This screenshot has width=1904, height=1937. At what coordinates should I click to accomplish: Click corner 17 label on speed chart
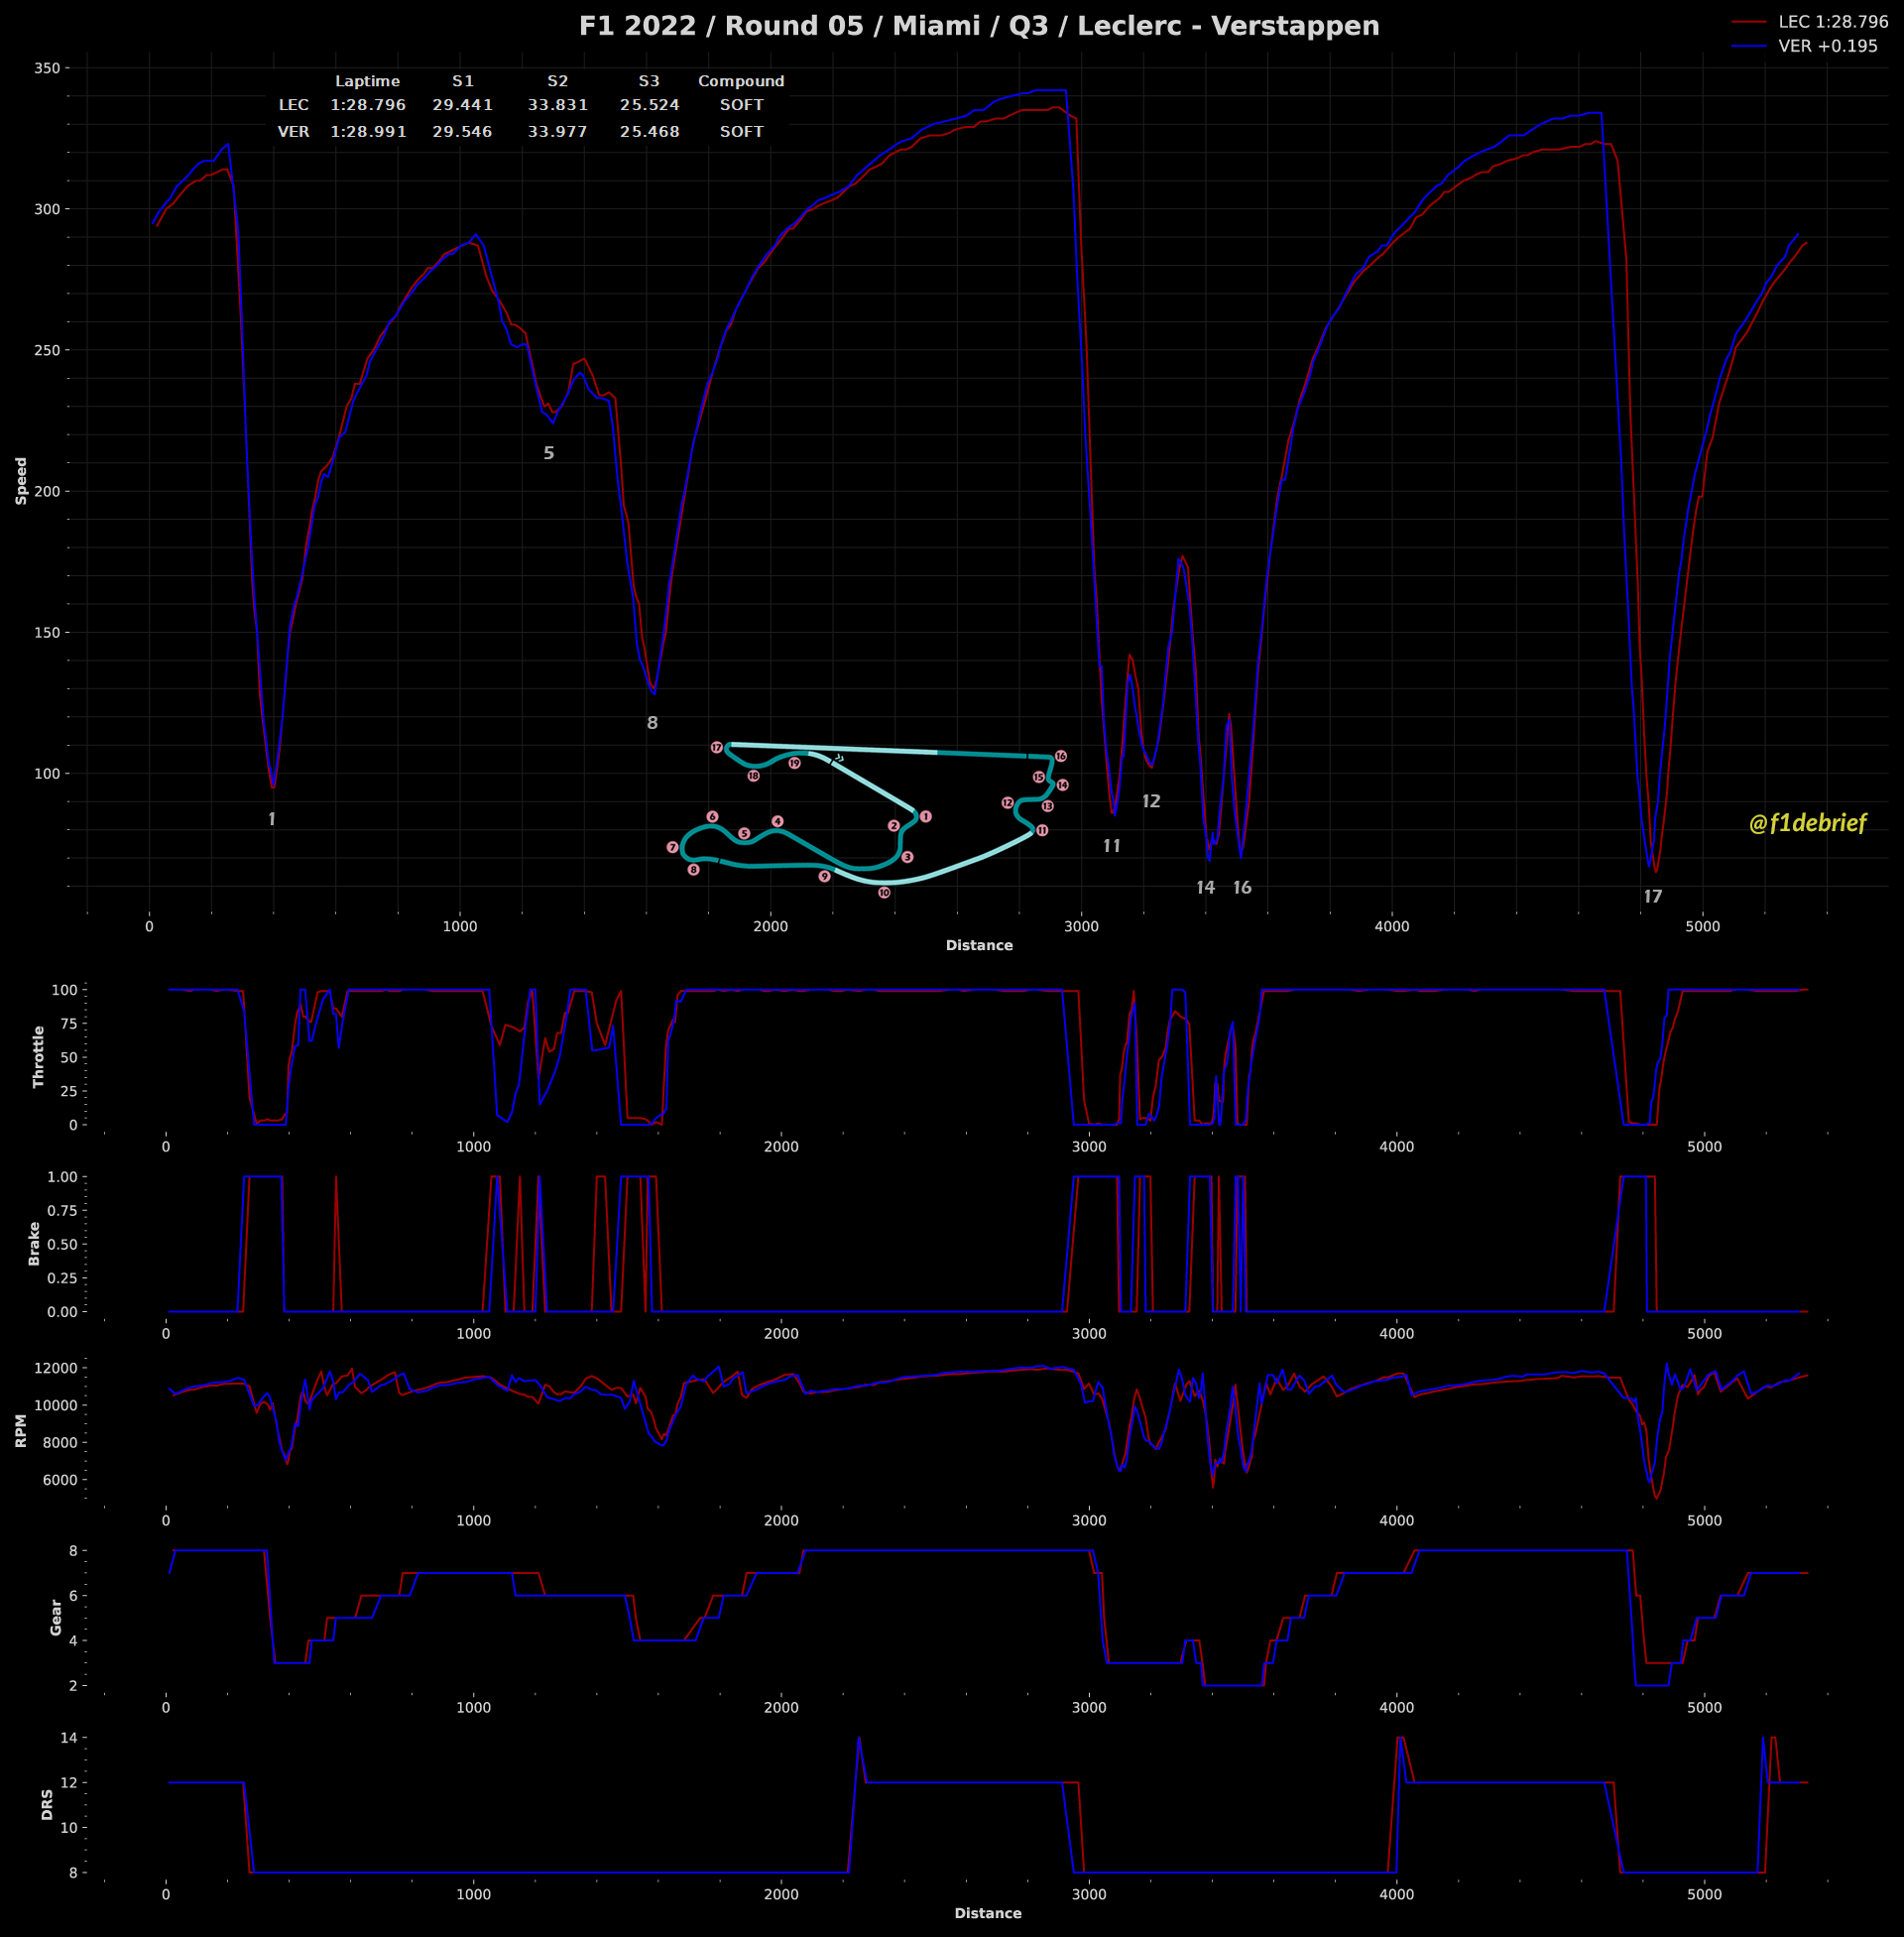(1653, 896)
